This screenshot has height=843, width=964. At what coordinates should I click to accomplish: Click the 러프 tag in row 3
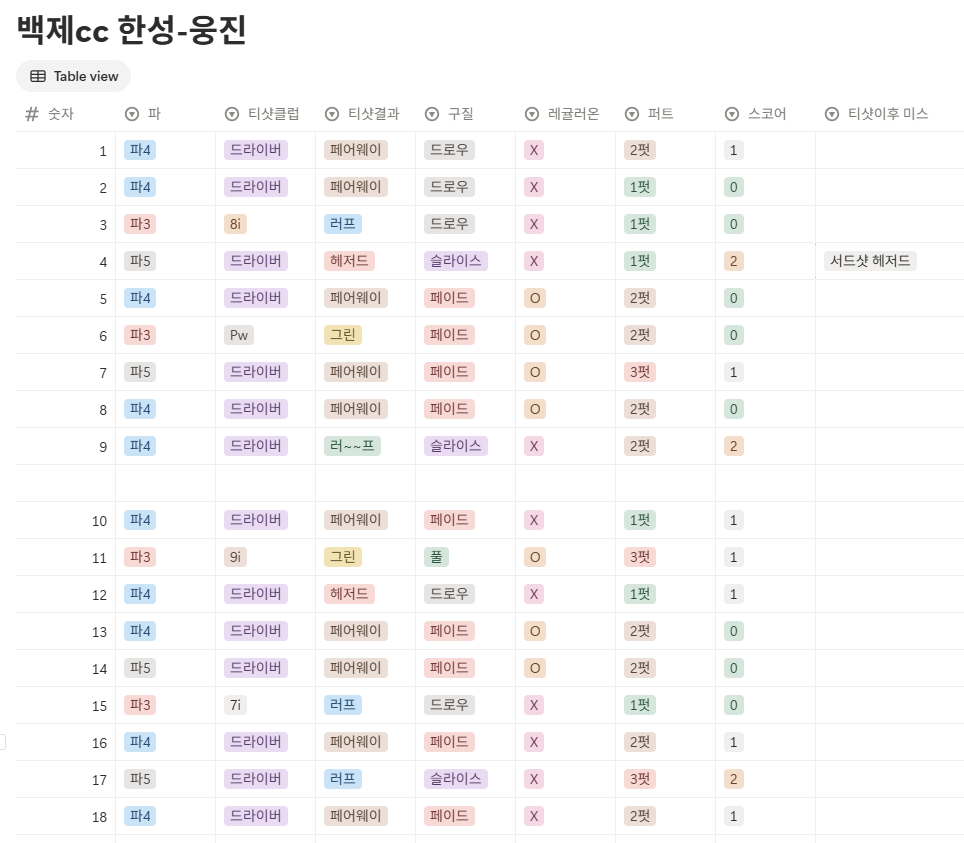click(343, 224)
